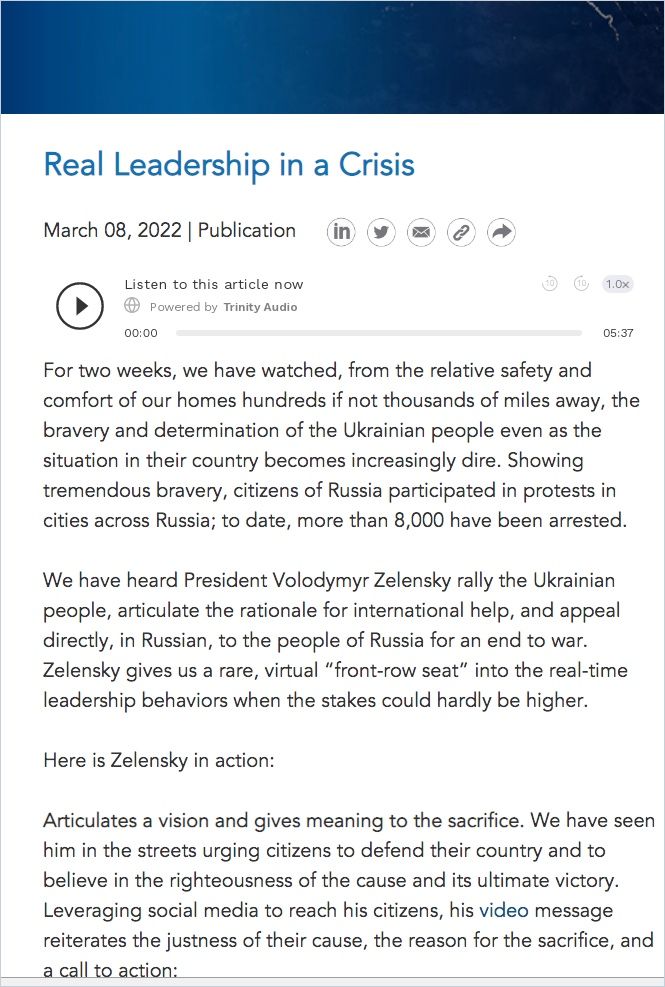The width and height of the screenshot is (665, 987).
Task: Share the article on LinkedIn
Action: pos(341,232)
